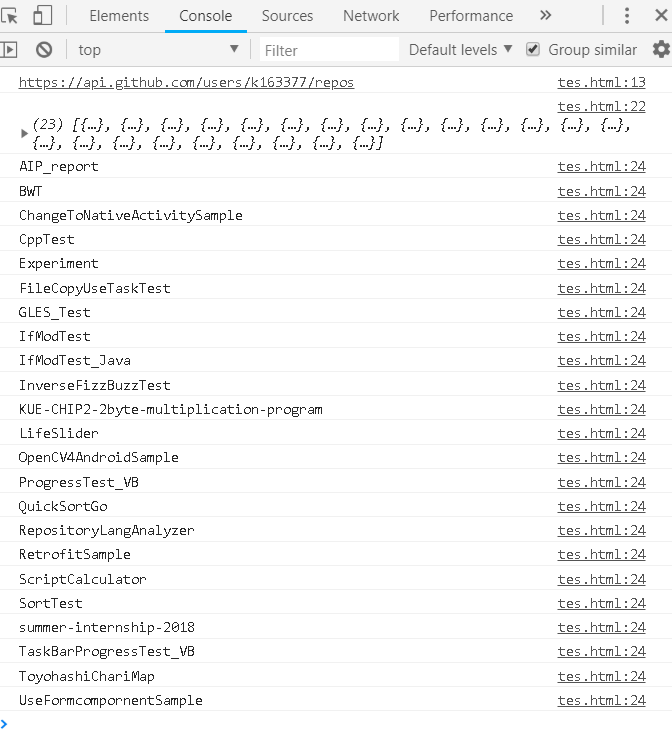Open source link beside QuickSortGo
Screen dimensions: 672x744
pos(601,507)
